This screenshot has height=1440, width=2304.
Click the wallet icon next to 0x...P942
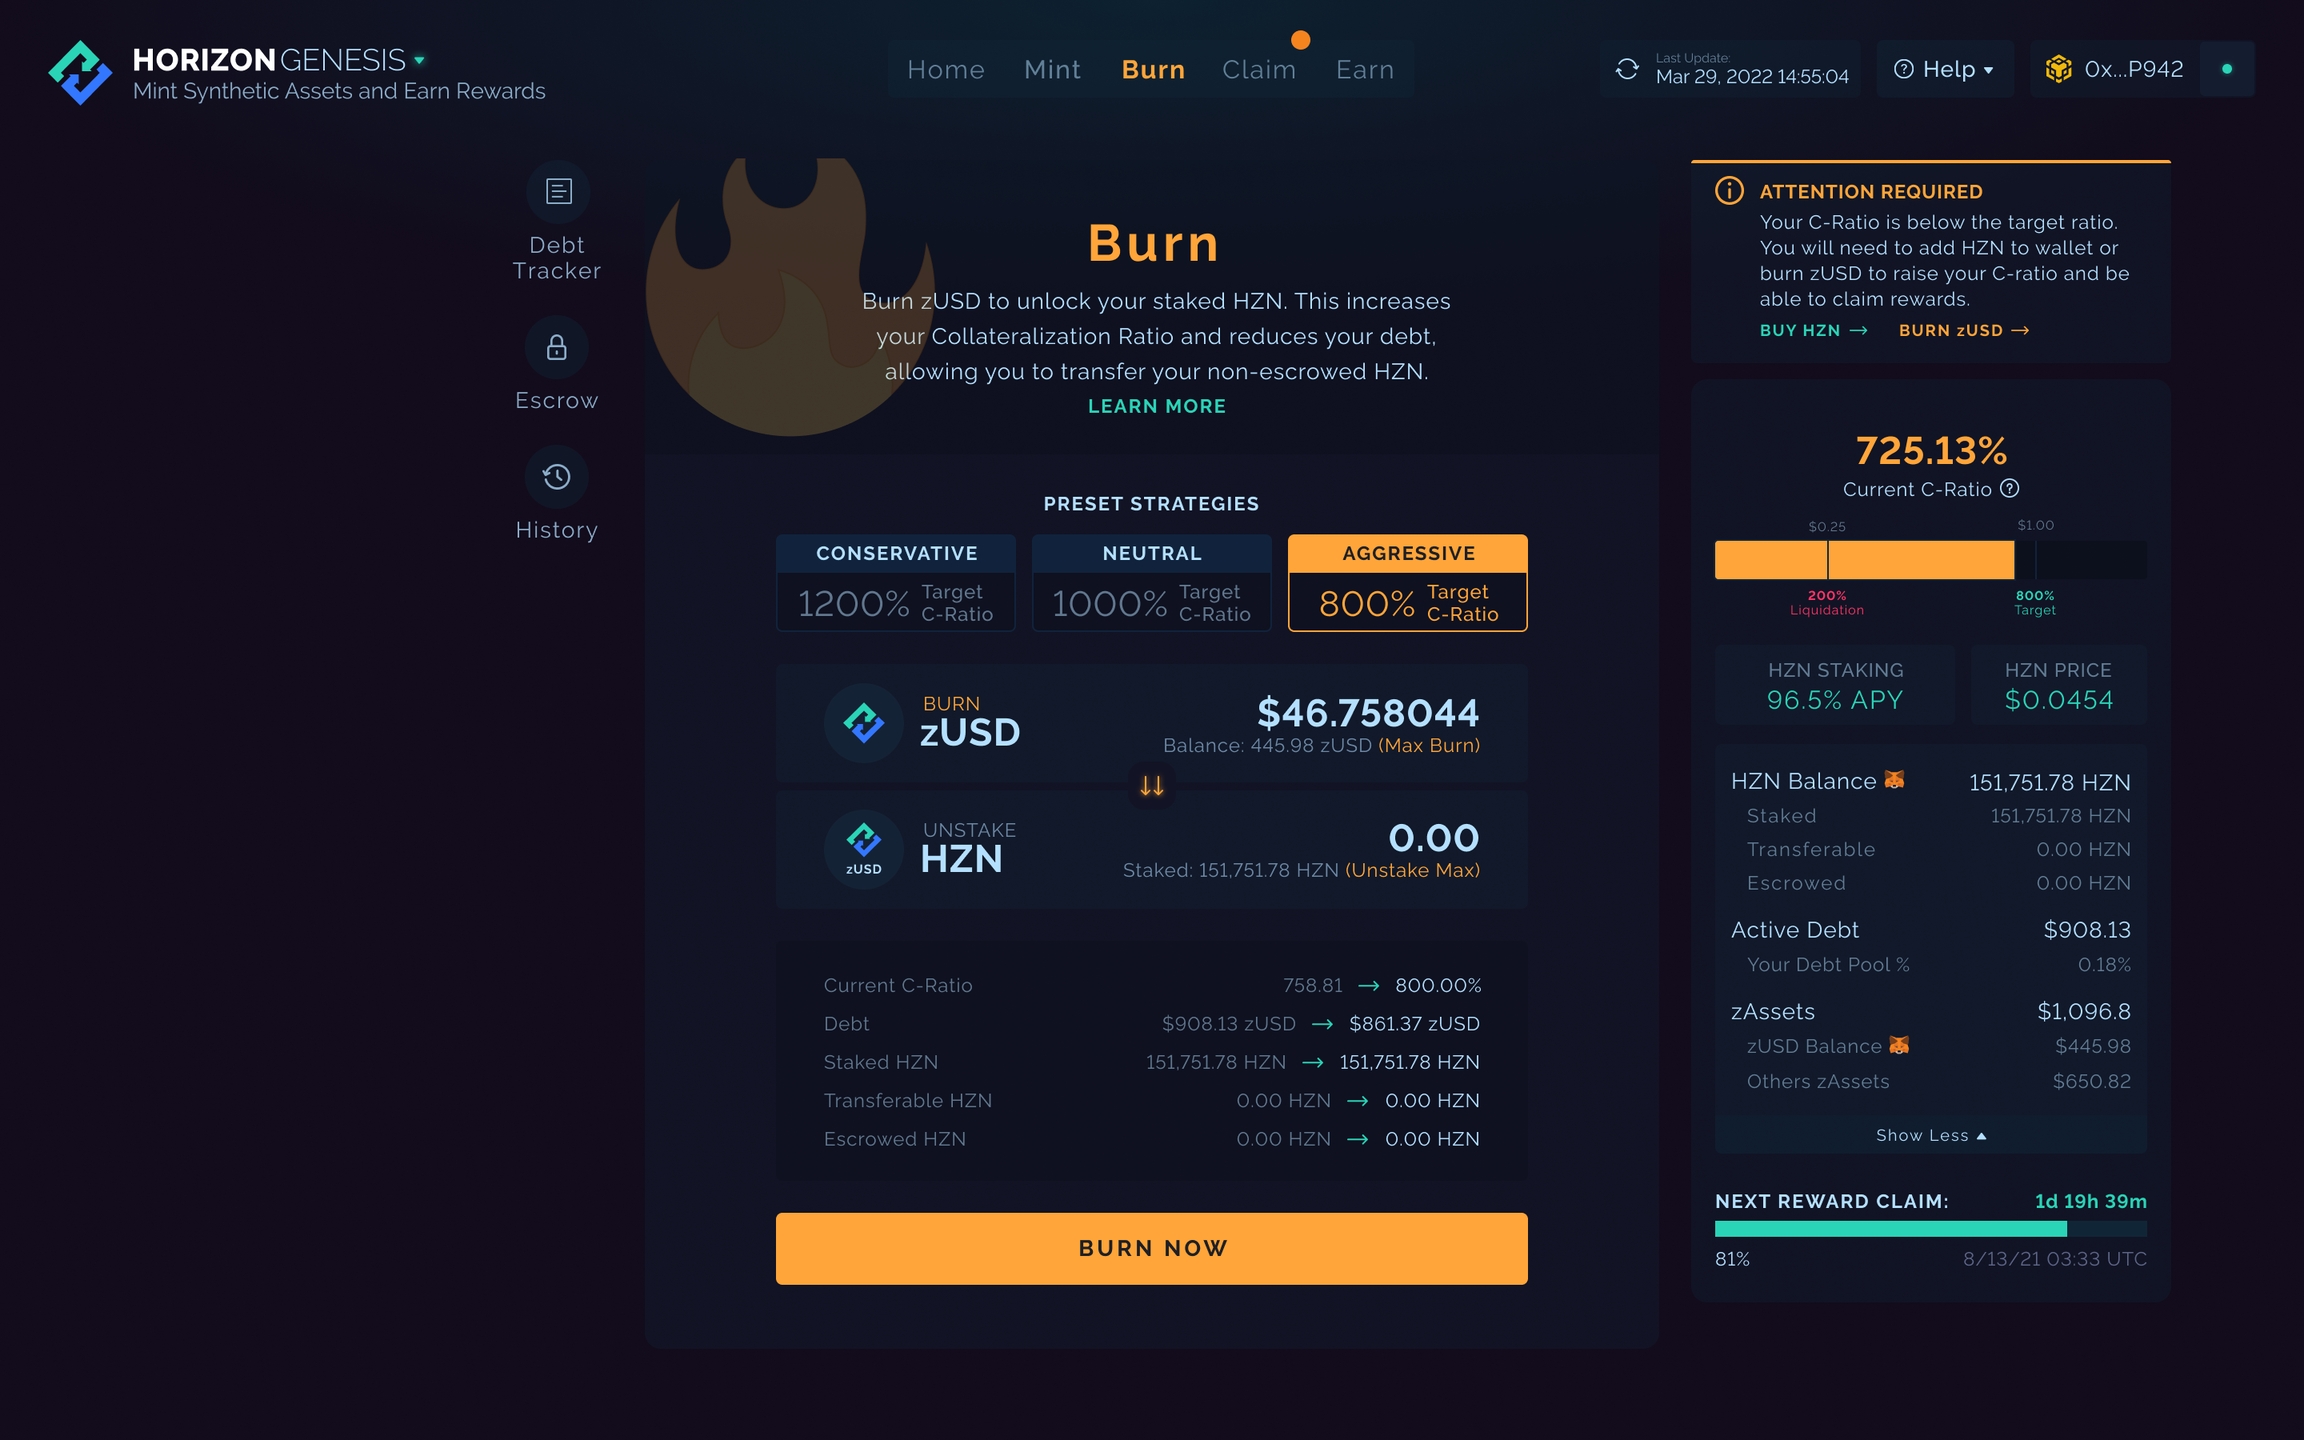[2059, 69]
